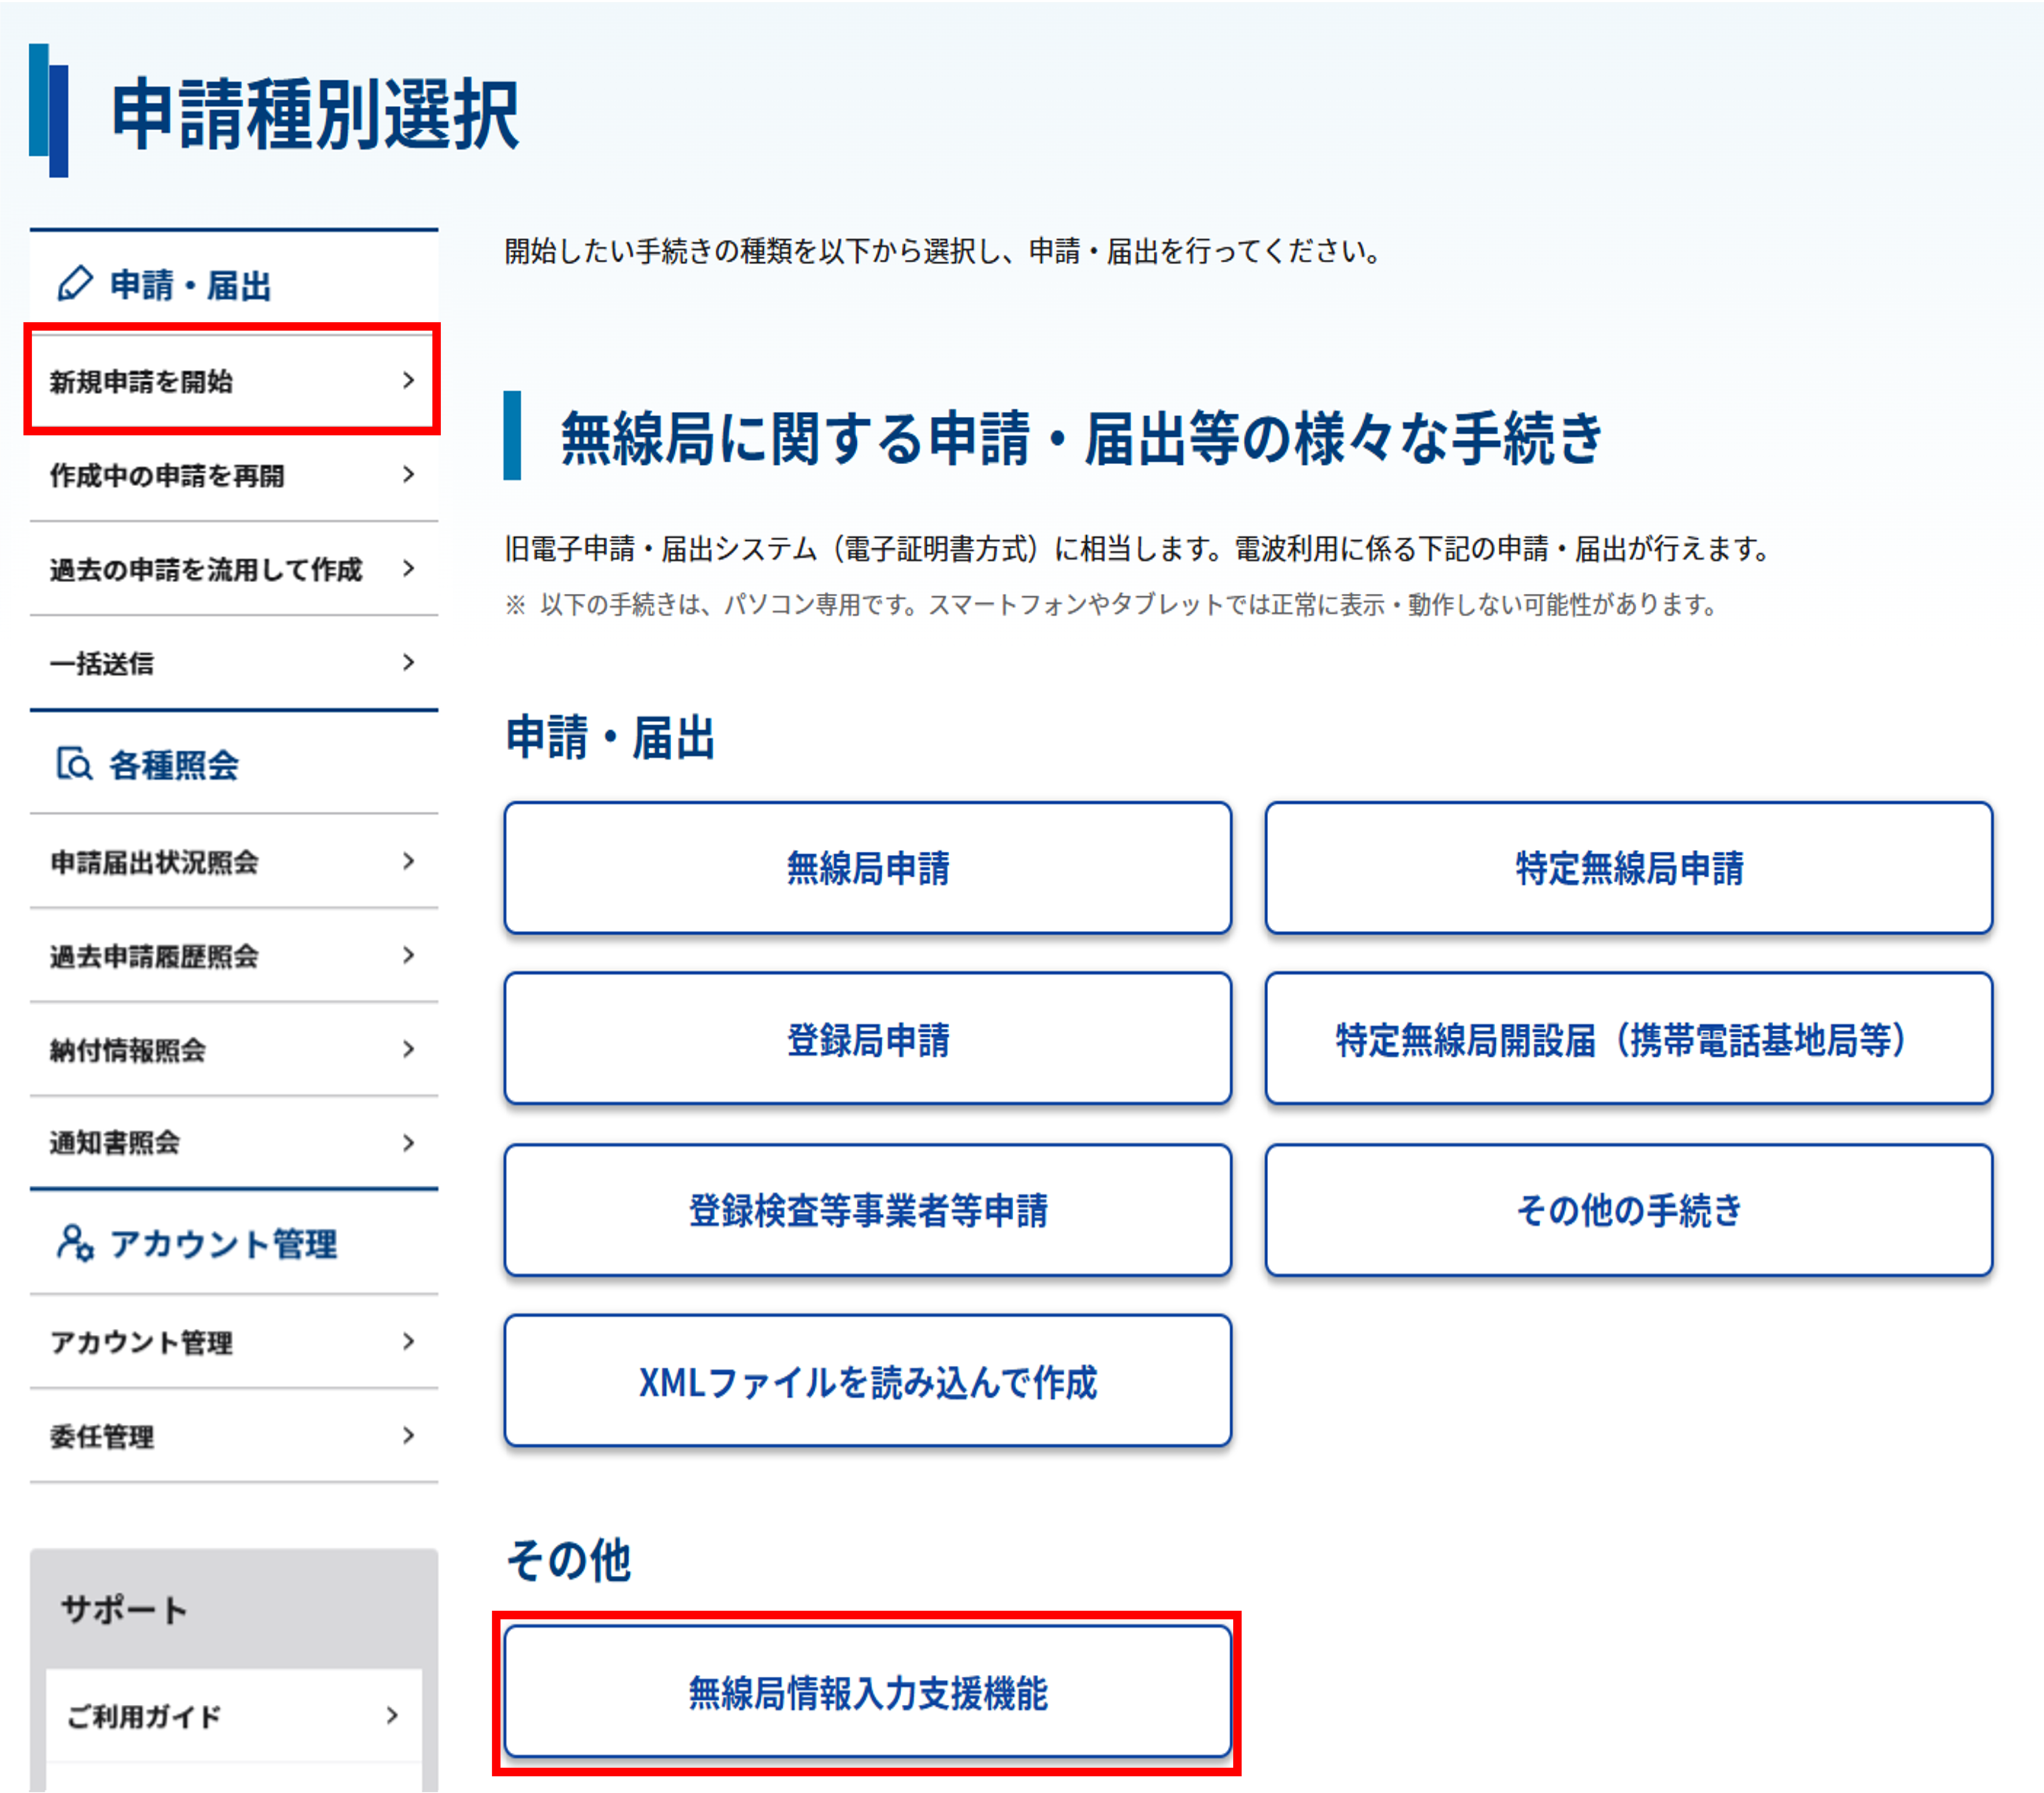Click the 各種照会 sidebar section heading
The image size is (2044, 1793).
pos(174,765)
